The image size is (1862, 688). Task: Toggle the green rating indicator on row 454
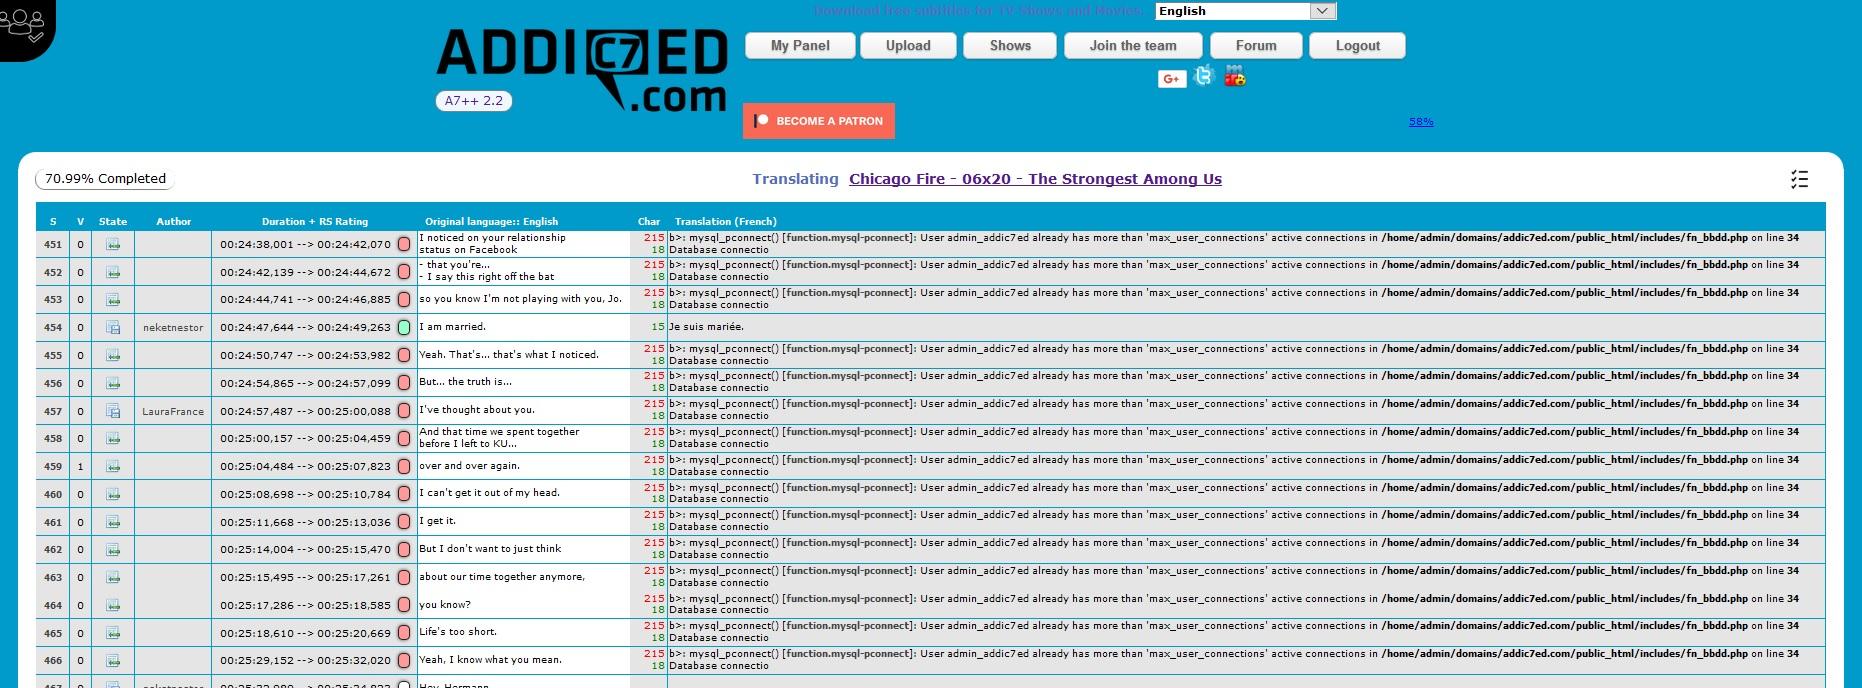point(404,327)
